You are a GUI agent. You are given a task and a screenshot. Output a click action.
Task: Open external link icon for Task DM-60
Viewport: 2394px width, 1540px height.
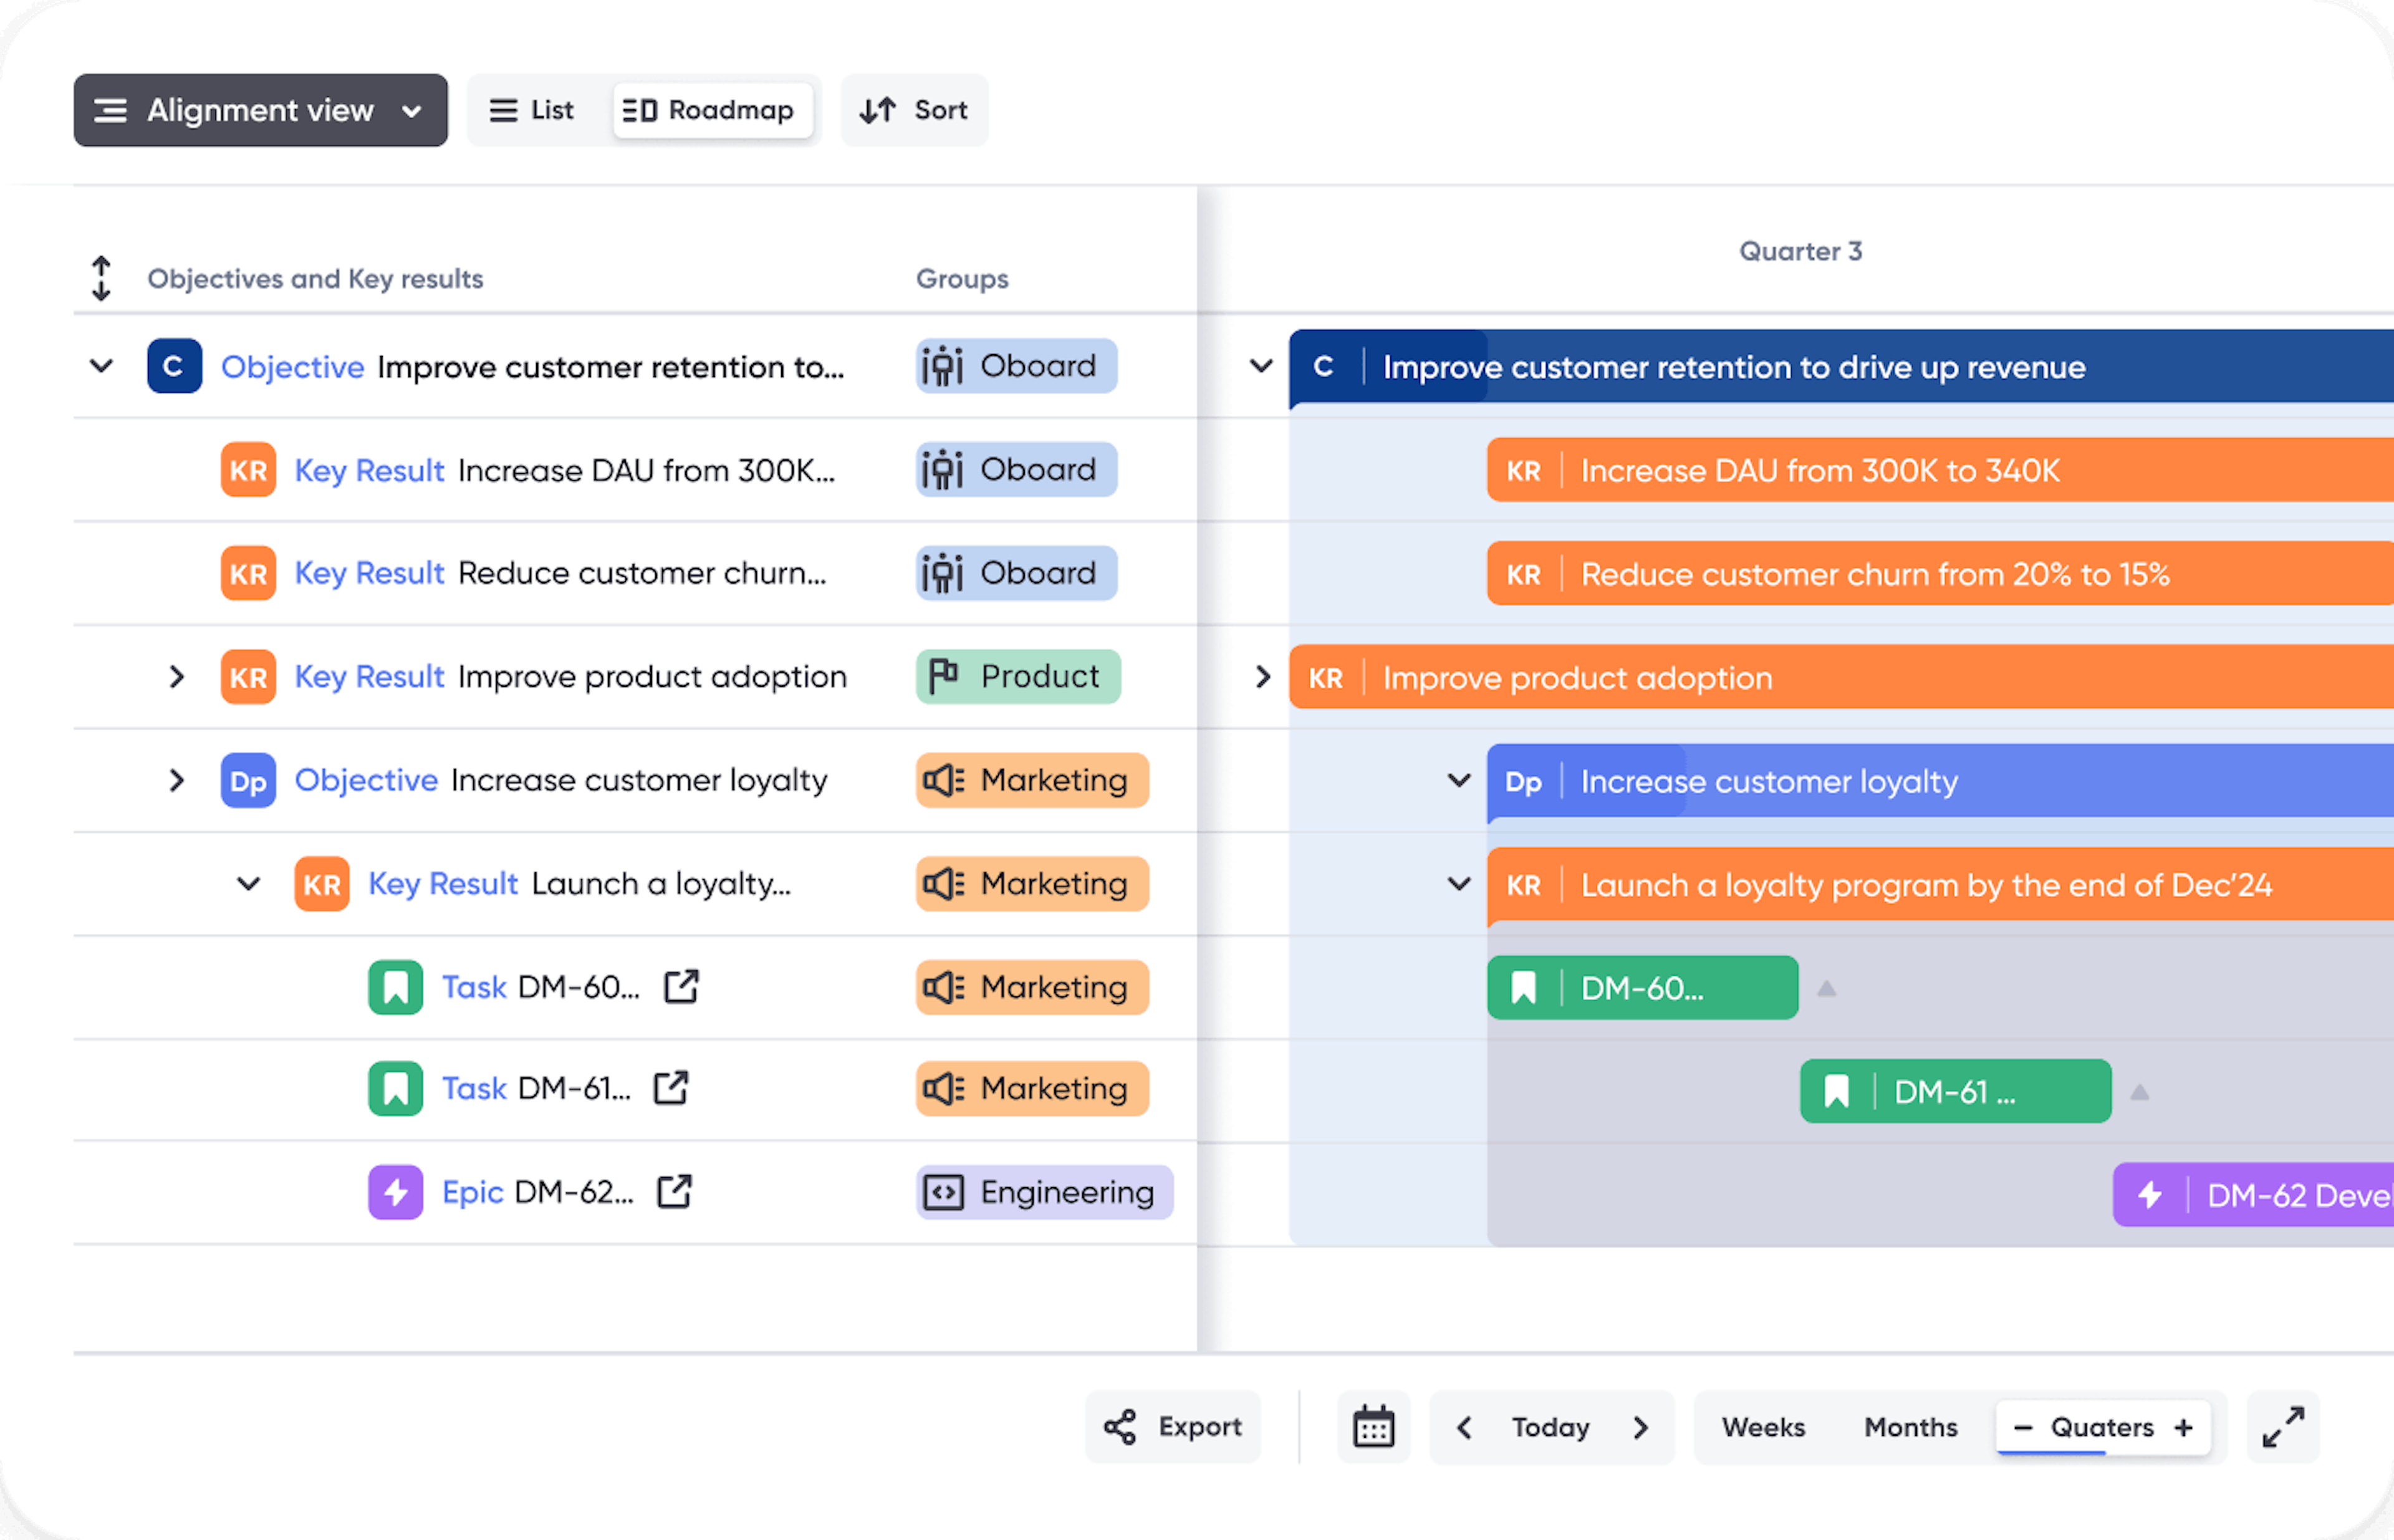(x=681, y=987)
